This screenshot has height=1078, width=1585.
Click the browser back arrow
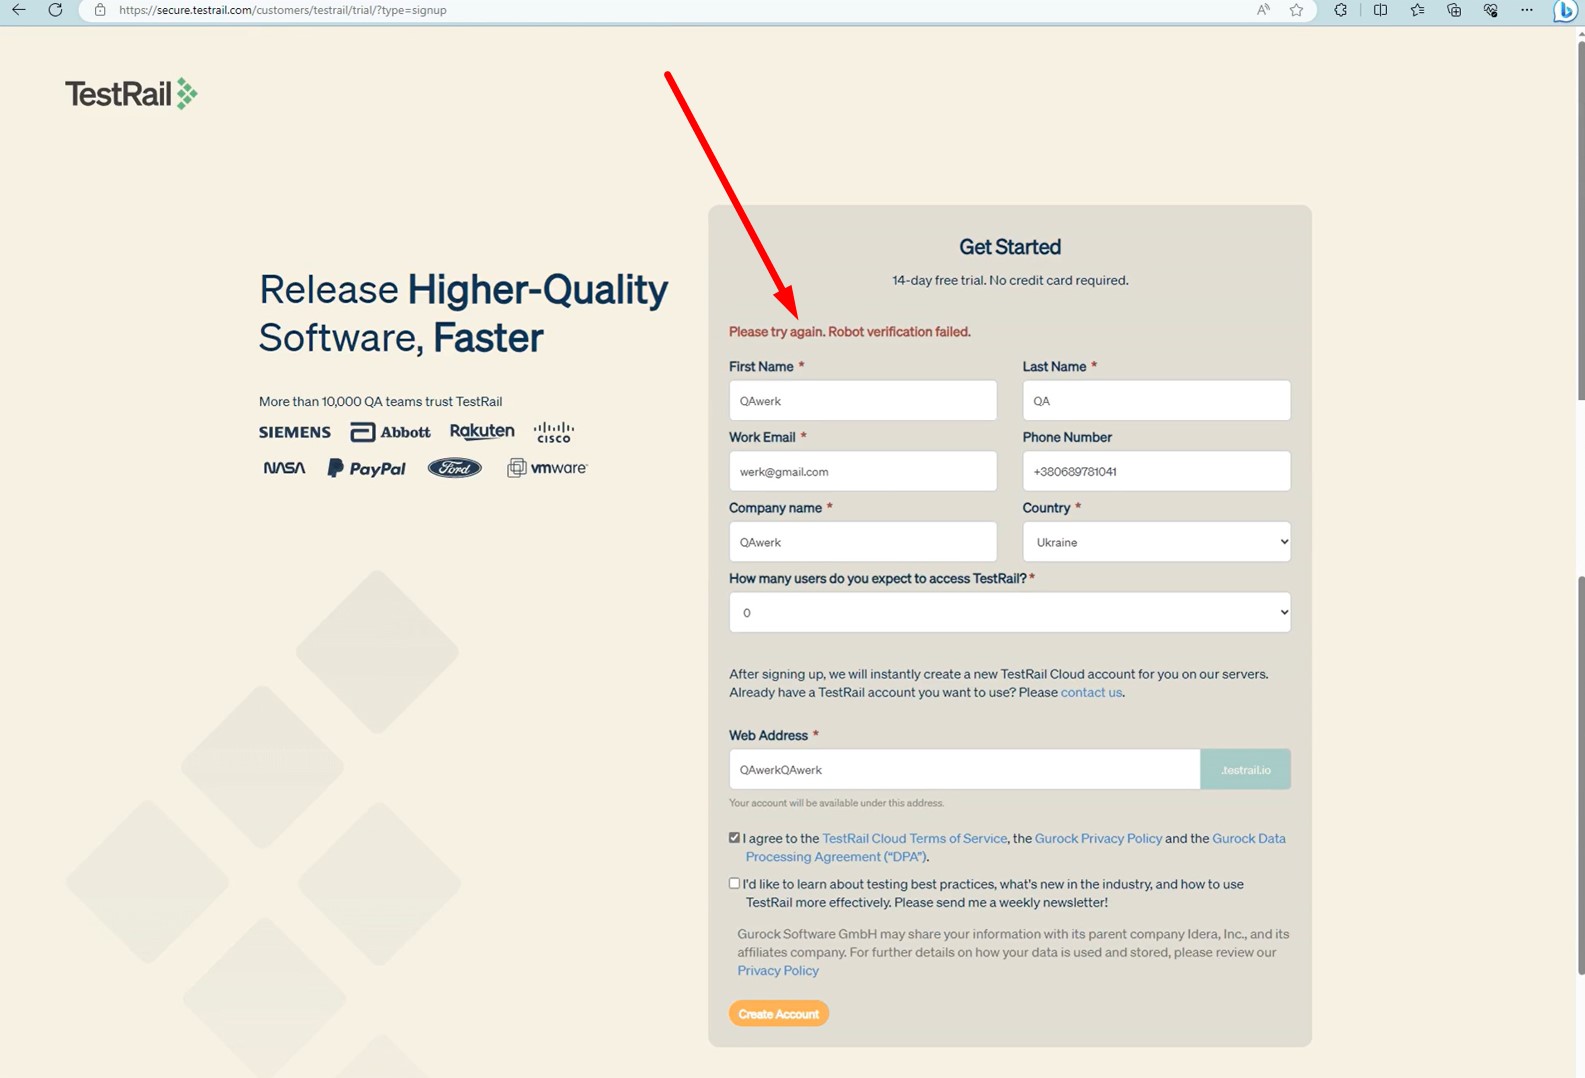coord(19,10)
